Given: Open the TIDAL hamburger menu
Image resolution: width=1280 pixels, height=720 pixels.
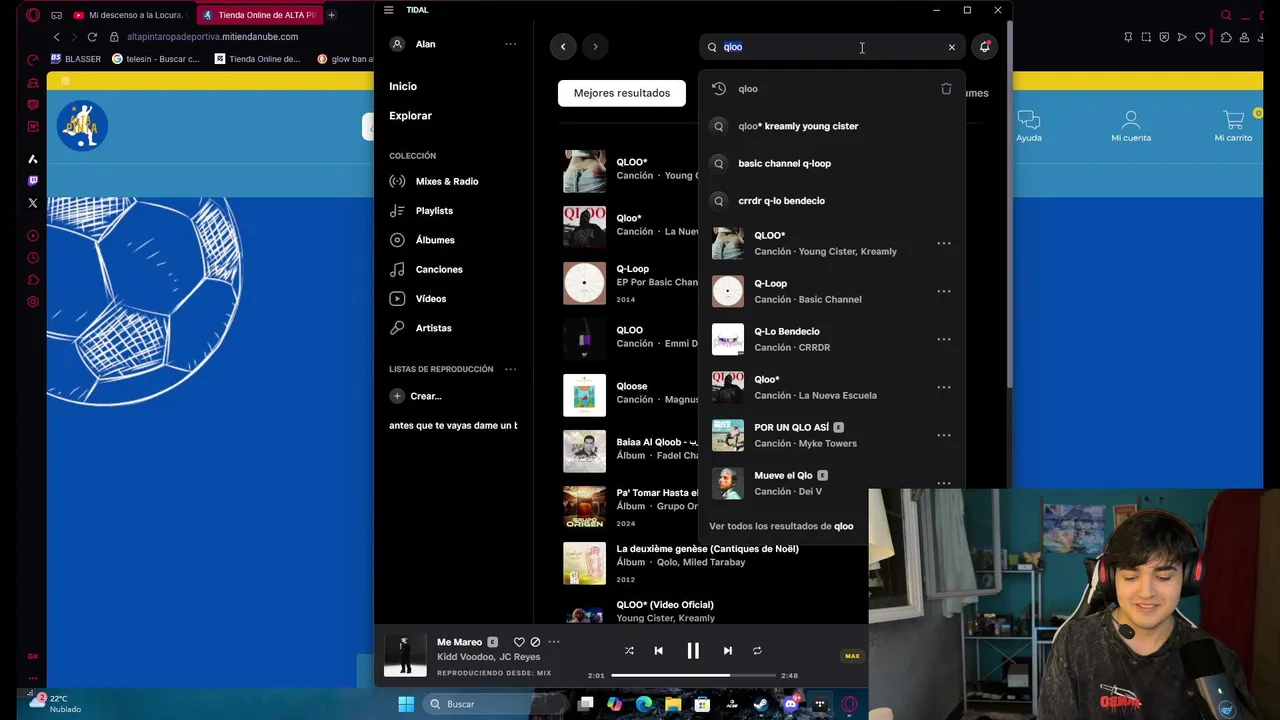Looking at the screenshot, I should 388,10.
